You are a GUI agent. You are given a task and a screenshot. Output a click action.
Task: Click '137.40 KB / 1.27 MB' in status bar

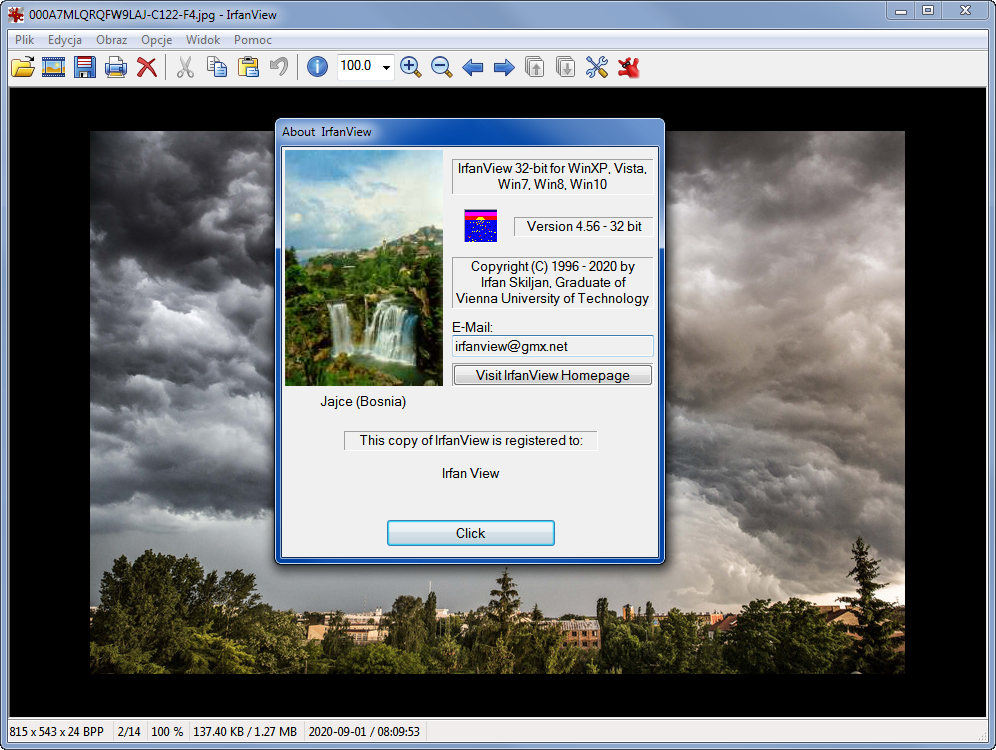(x=245, y=732)
